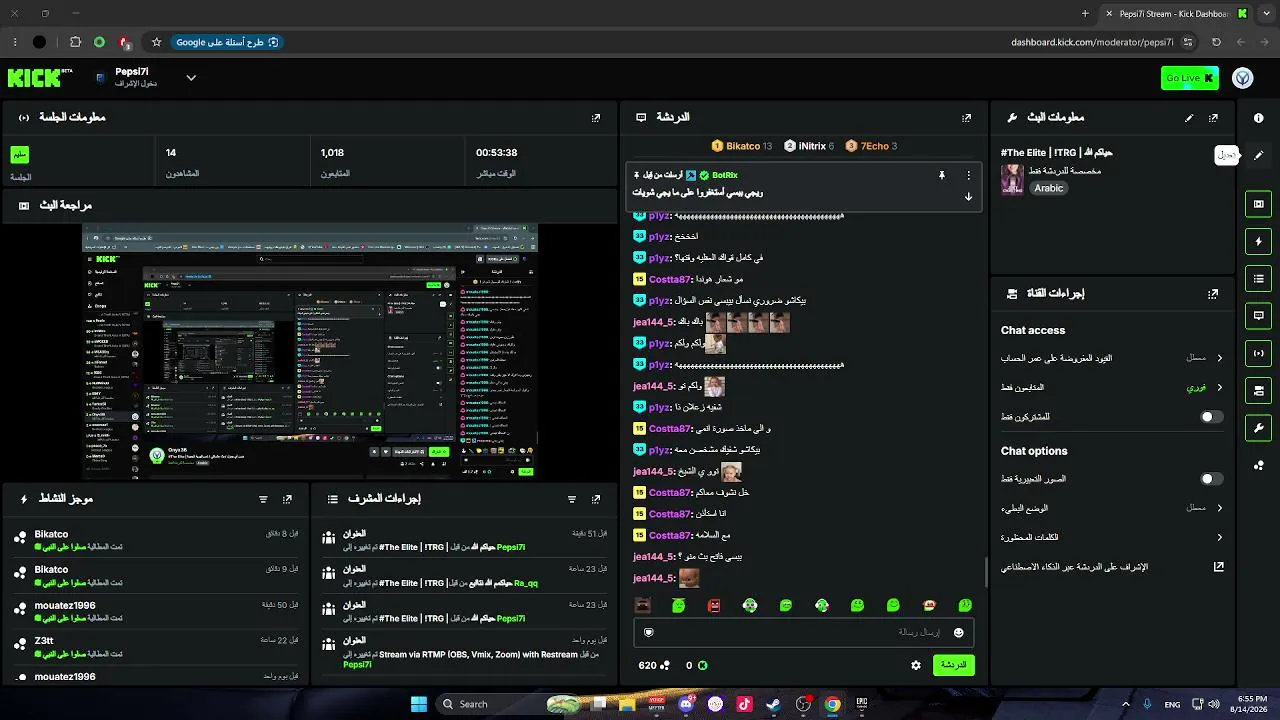Viewport: 1280px width, 720px height.
Task: Click the KICK logo in the header
Action: [40, 78]
